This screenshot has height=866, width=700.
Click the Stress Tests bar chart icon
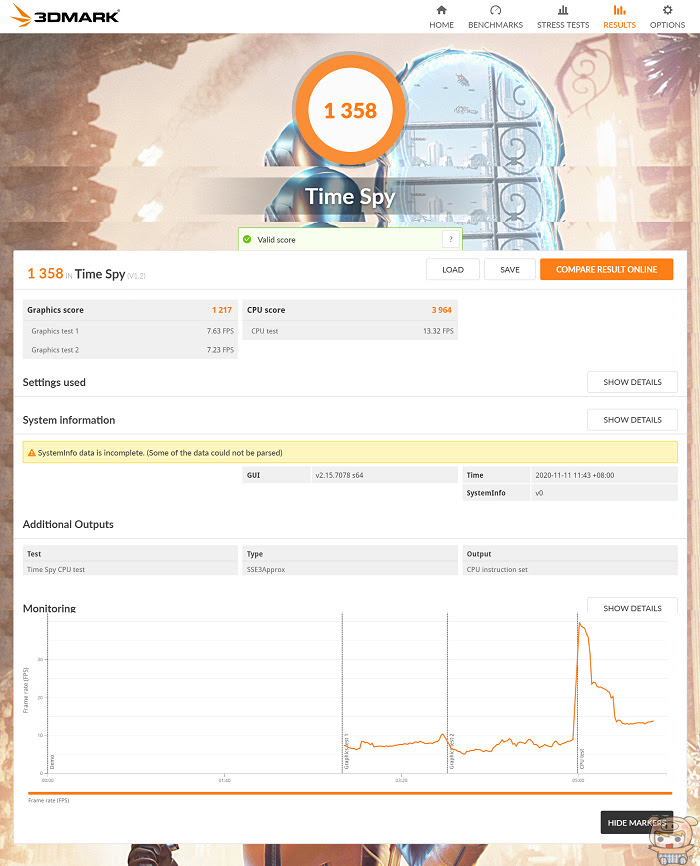(x=562, y=10)
